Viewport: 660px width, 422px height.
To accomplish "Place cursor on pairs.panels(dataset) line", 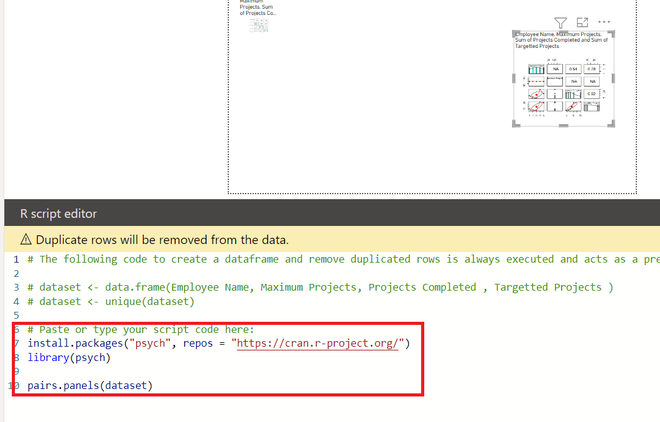I will (x=90, y=385).
